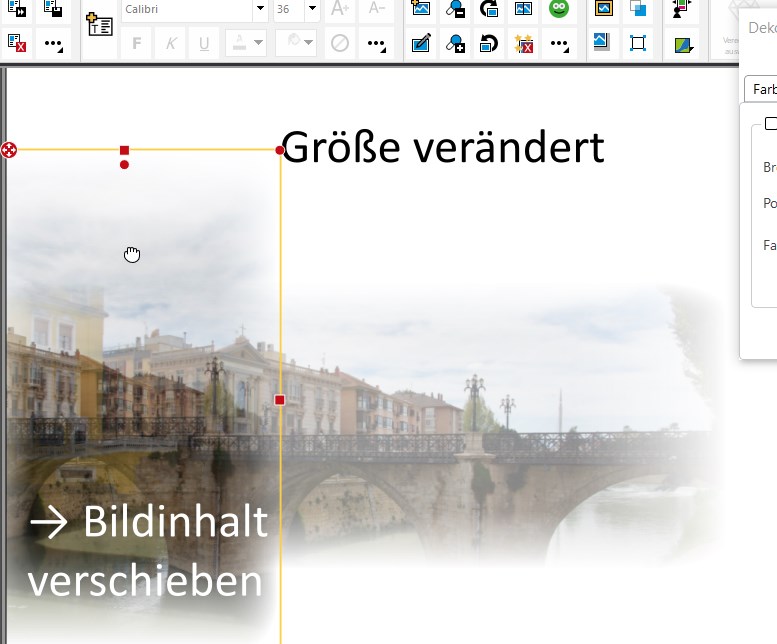Image resolution: width=777 pixels, height=644 pixels.
Task: Open the font color picker dropdown
Action: coord(258,43)
